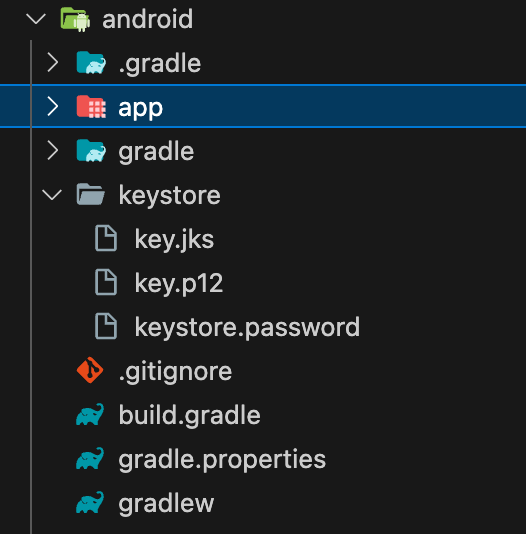526x534 pixels.
Task: Click the git icon beside .gitignore
Action: 90,370
